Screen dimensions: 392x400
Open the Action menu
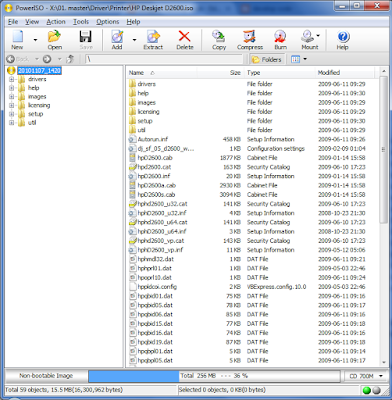56,22
